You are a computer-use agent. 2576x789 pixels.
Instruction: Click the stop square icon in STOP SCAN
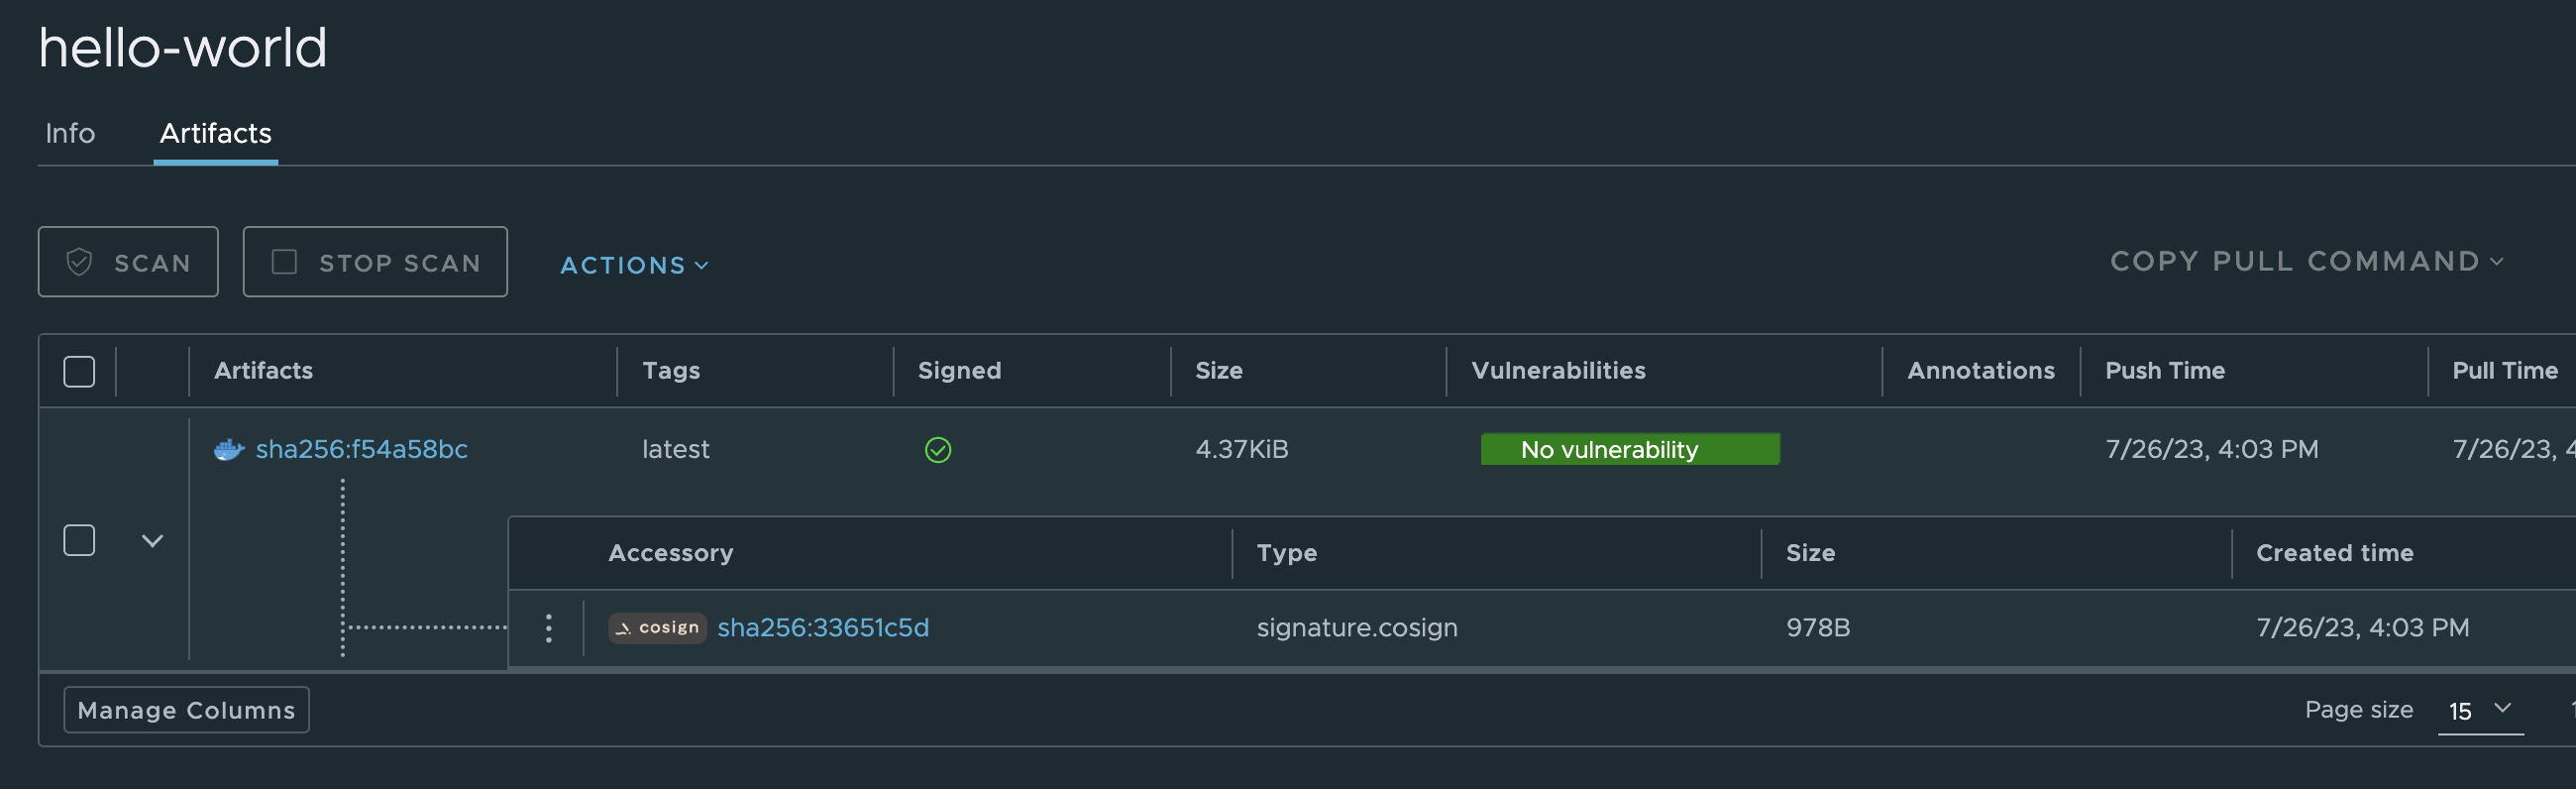284,260
